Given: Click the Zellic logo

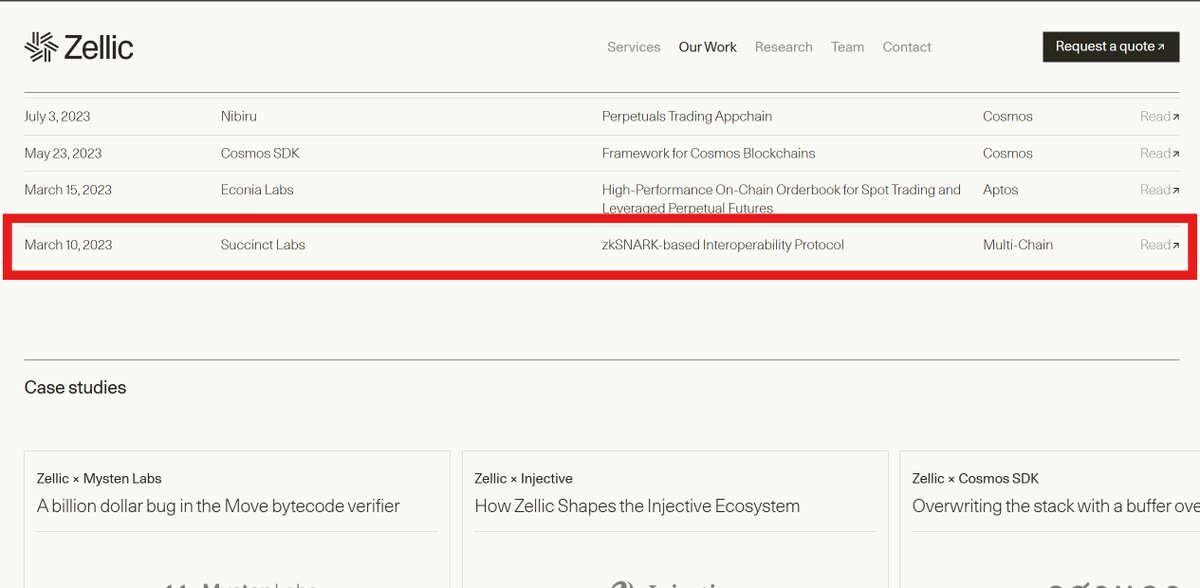Looking at the screenshot, I should tap(79, 46).
